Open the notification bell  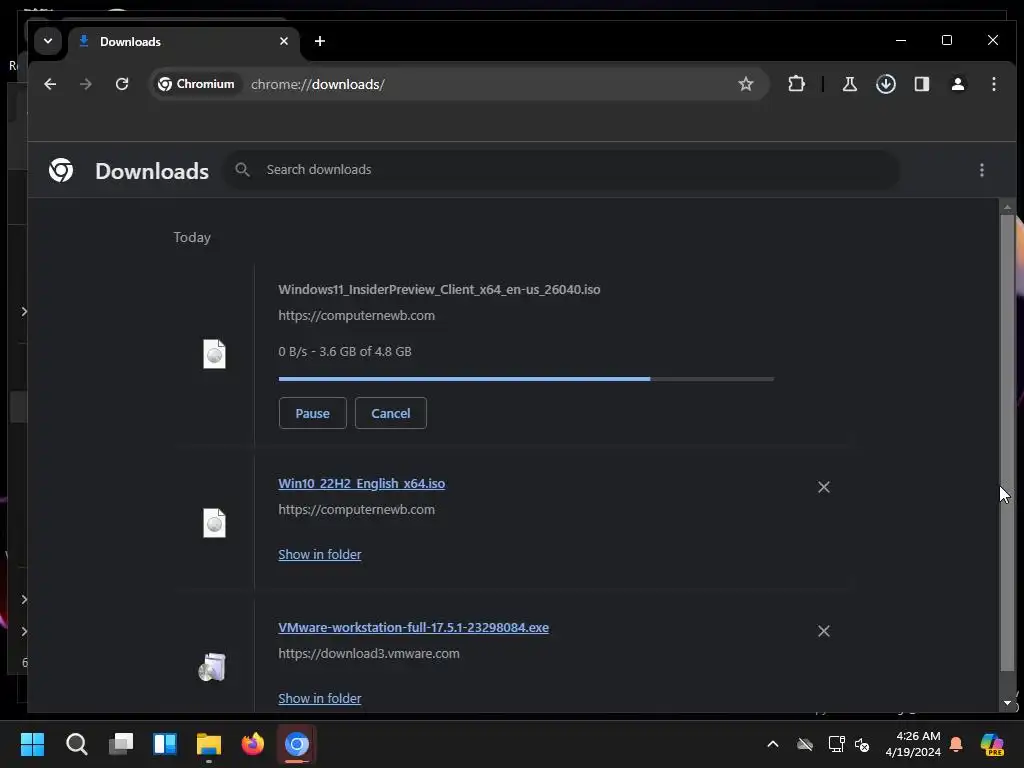(956, 744)
